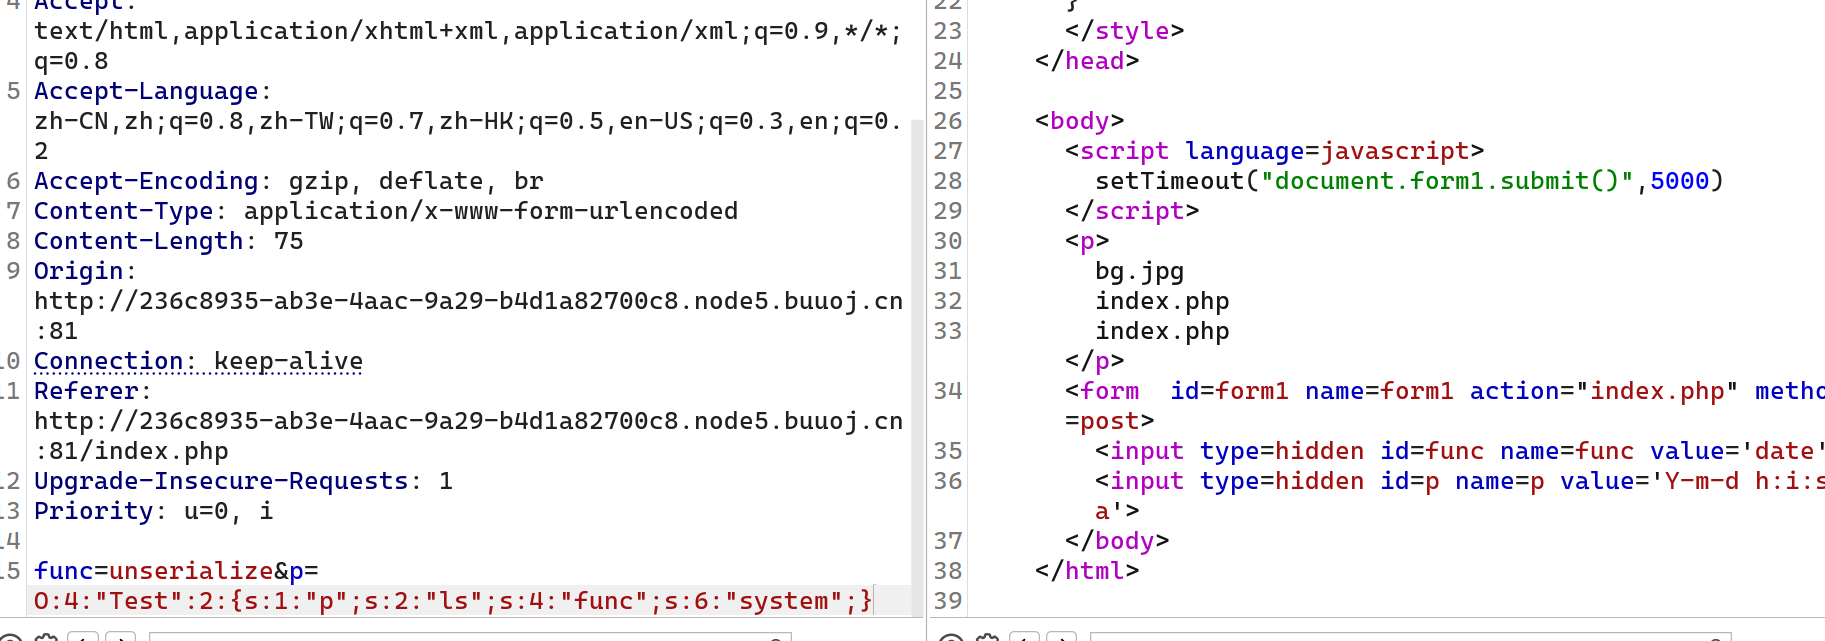This screenshot has width=1825, height=641.
Task: Select the Origin header name
Action: click(x=79, y=271)
